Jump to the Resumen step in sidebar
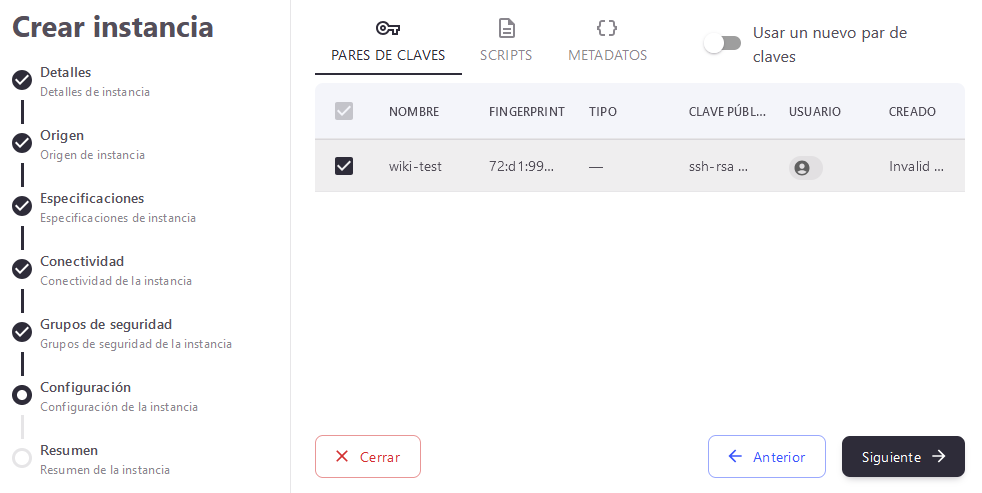 point(68,451)
